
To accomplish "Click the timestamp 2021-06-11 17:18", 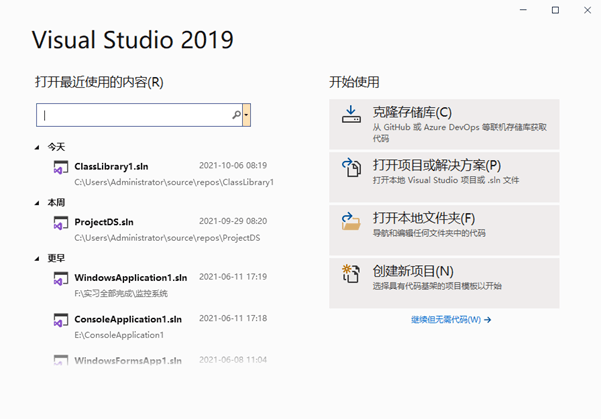I will tap(233, 318).
